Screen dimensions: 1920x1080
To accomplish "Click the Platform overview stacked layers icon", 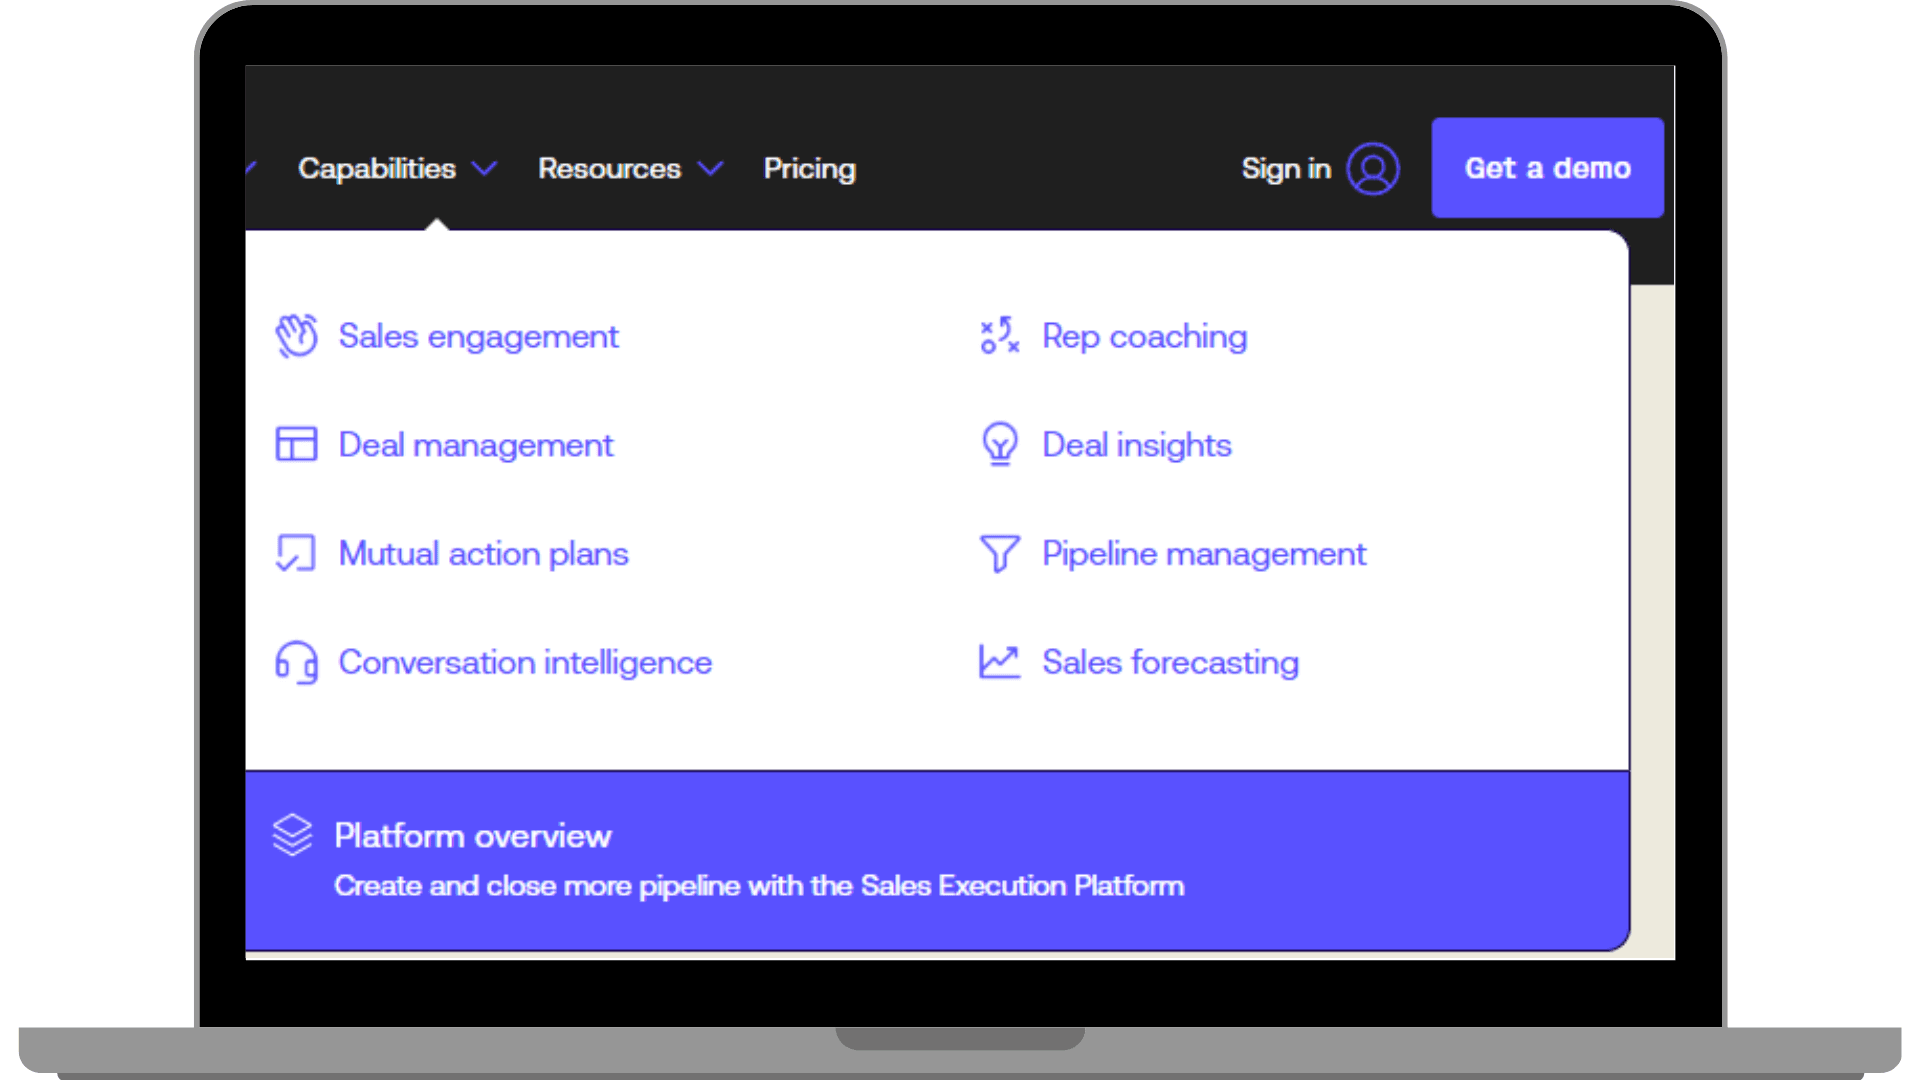I will (292, 836).
